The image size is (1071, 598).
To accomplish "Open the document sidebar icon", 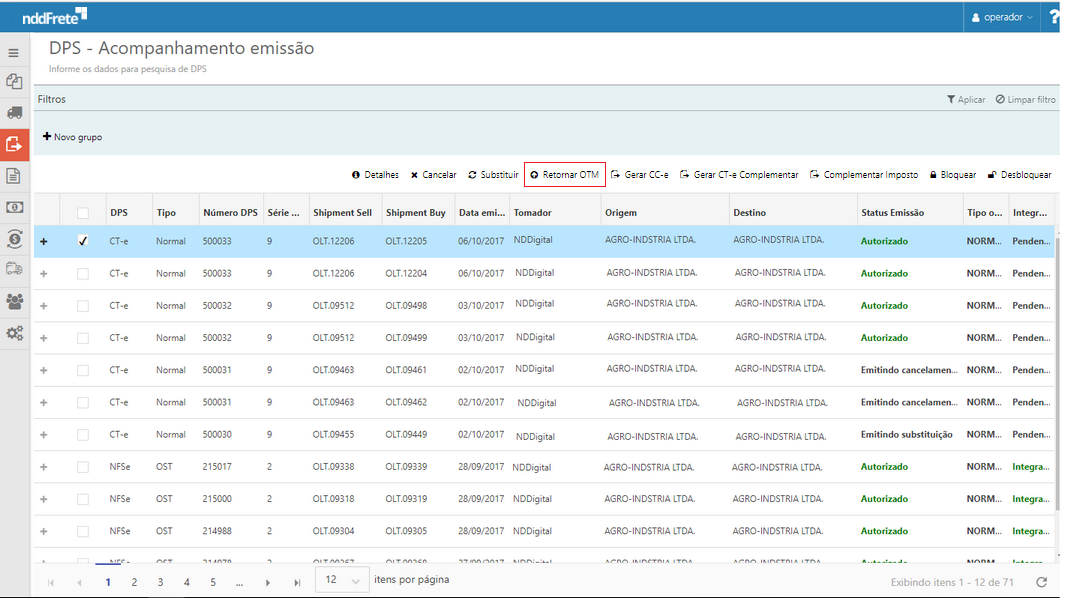I will pyautogui.click(x=14, y=176).
